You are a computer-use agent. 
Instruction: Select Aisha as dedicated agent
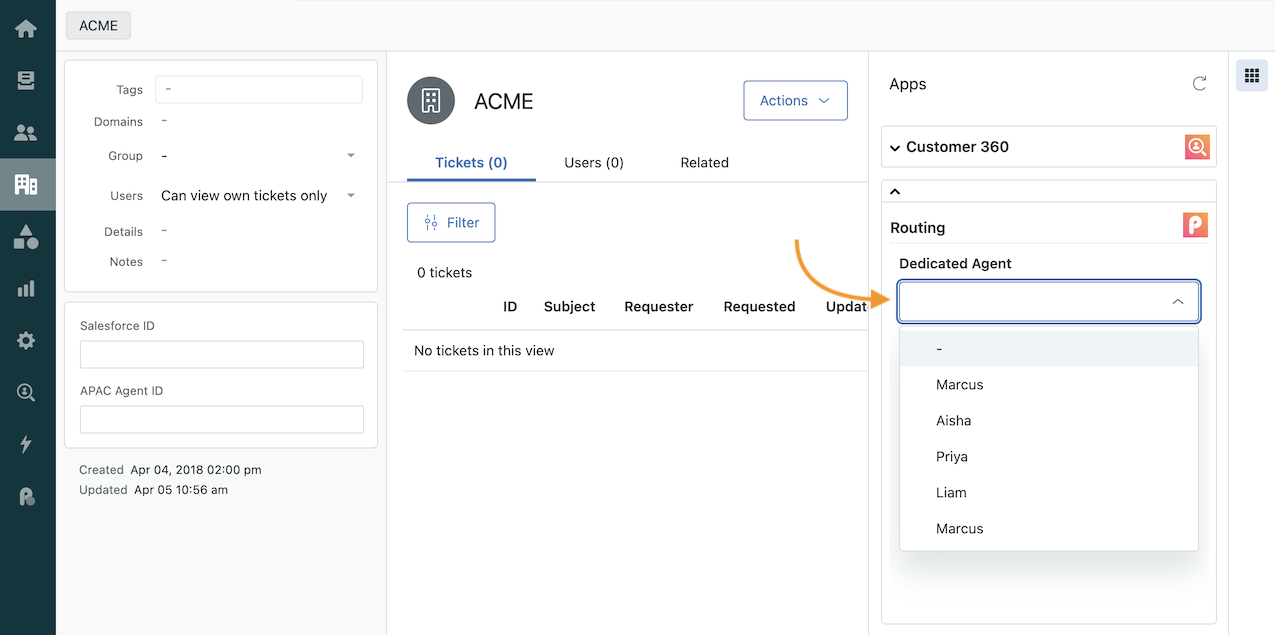(x=1049, y=421)
